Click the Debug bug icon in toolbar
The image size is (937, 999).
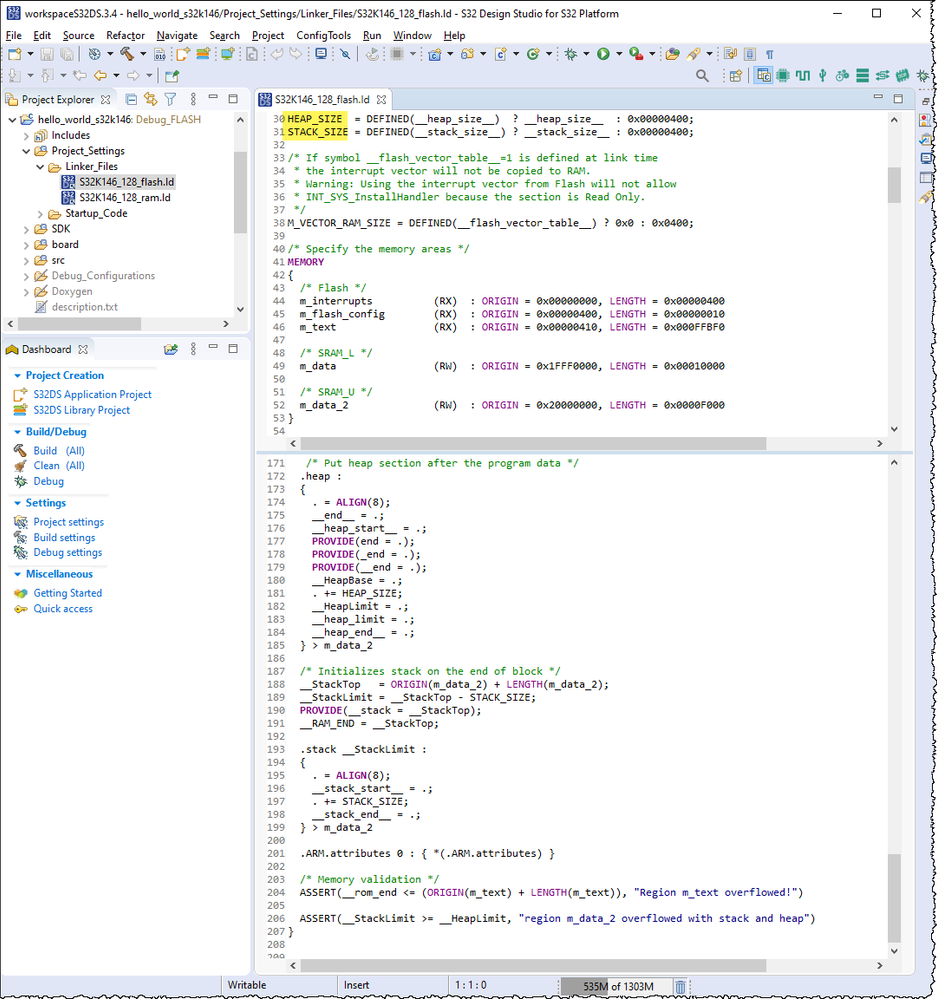(570, 54)
